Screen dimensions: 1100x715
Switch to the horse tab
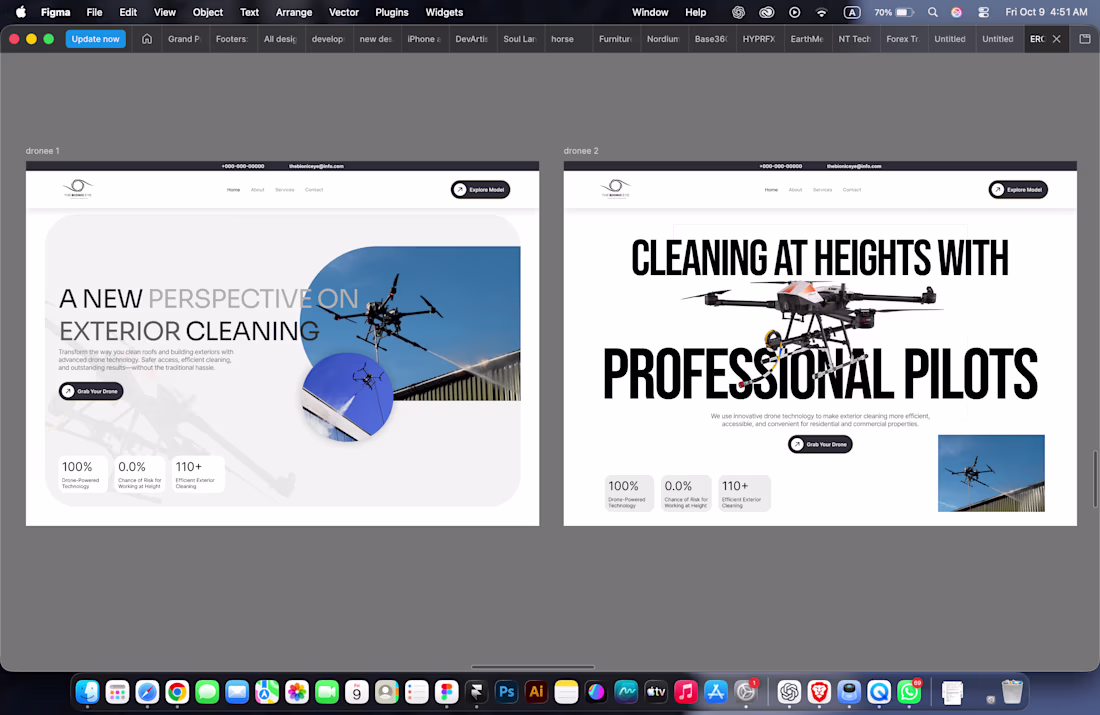[563, 39]
